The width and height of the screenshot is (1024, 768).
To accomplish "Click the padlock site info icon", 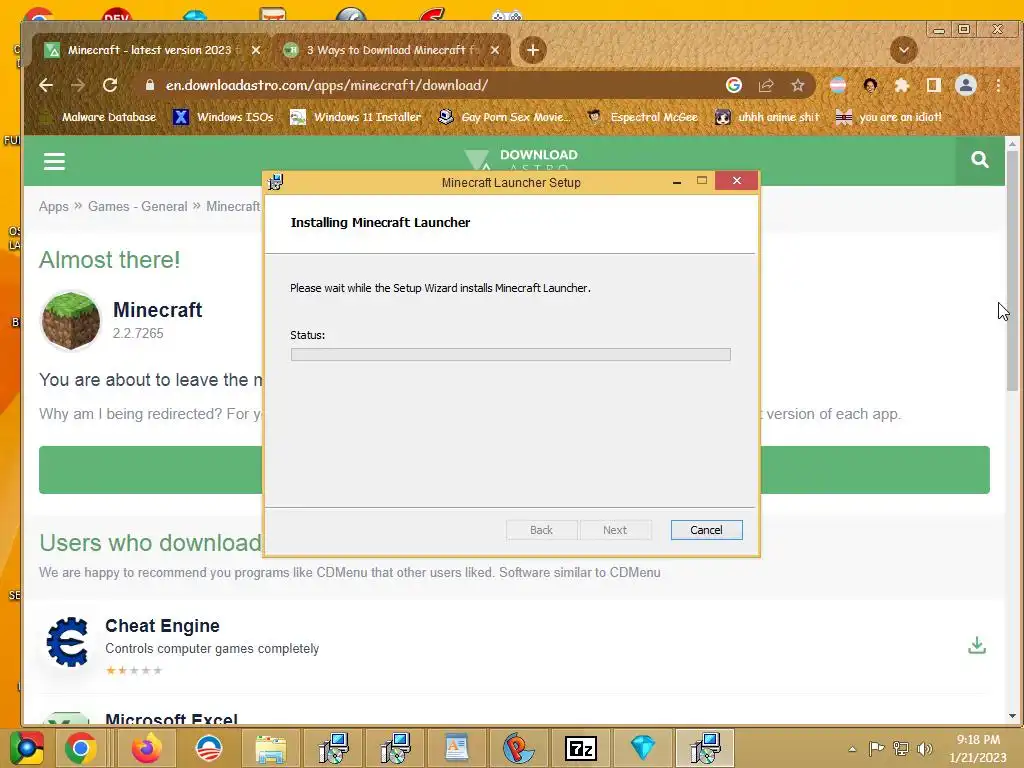I will [x=150, y=85].
